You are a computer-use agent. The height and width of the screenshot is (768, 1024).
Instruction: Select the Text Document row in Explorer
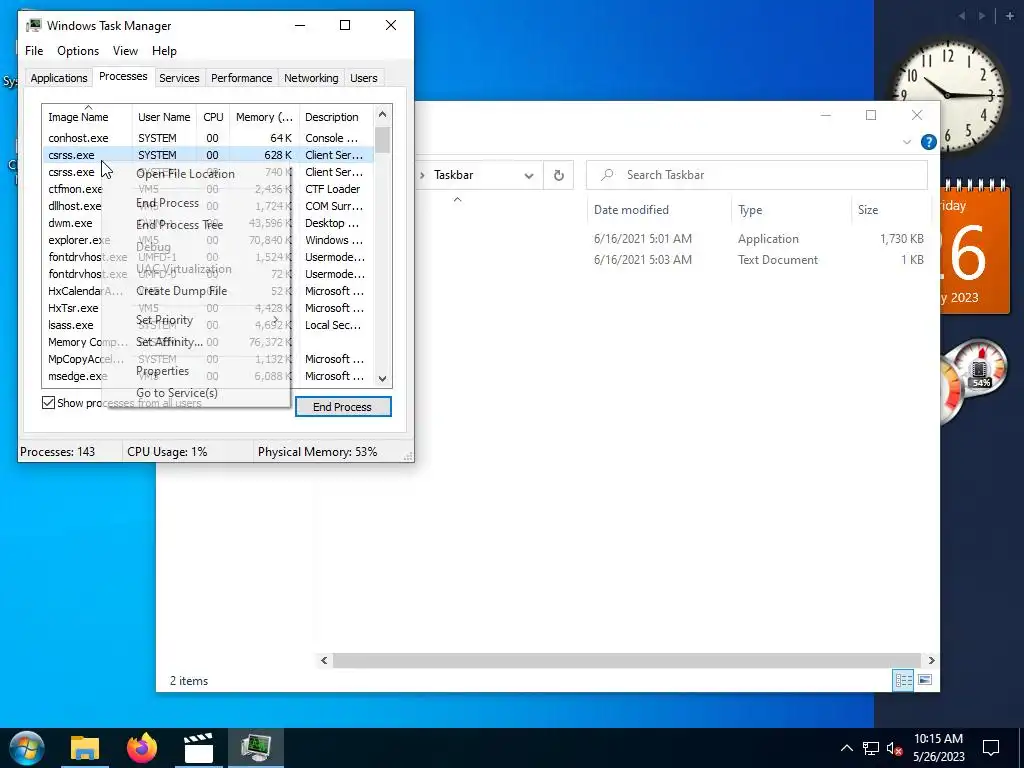tap(673, 259)
